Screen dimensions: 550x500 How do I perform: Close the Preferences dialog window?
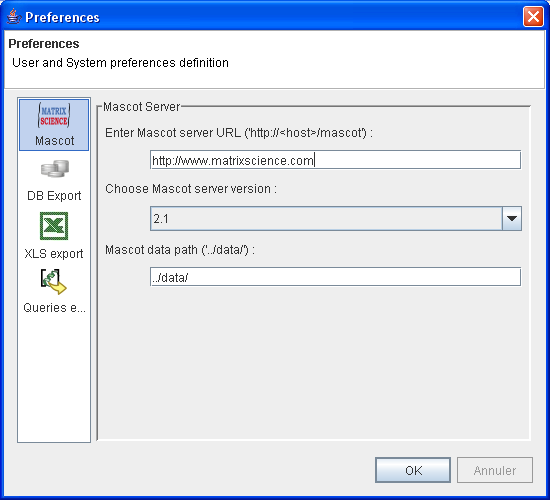pyautogui.click(x=533, y=16)
